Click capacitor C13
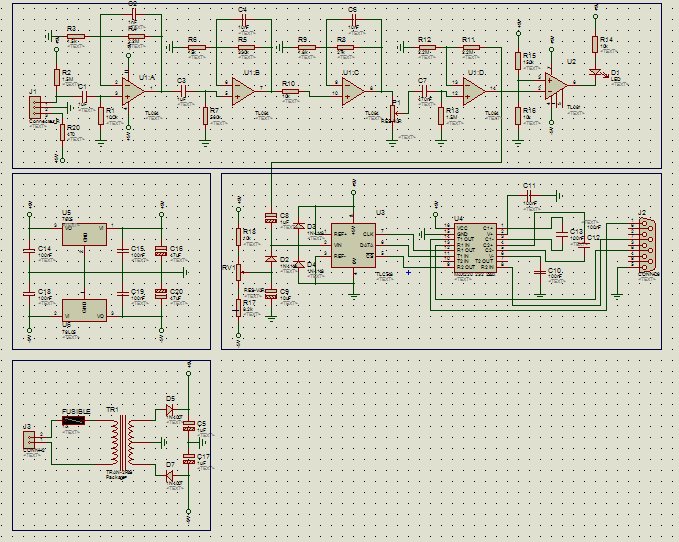Viewport: 679px width, 542px height. pos(562,234)
